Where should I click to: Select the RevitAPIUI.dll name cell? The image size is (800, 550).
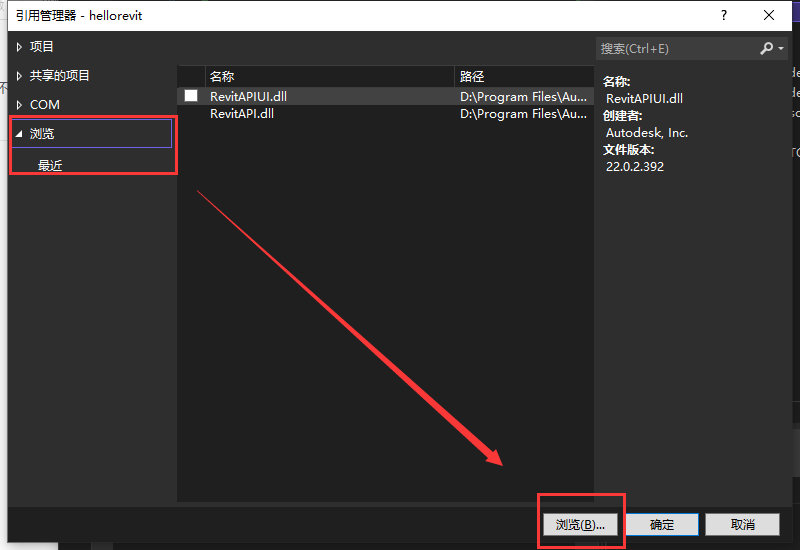[x=248, y=96]
